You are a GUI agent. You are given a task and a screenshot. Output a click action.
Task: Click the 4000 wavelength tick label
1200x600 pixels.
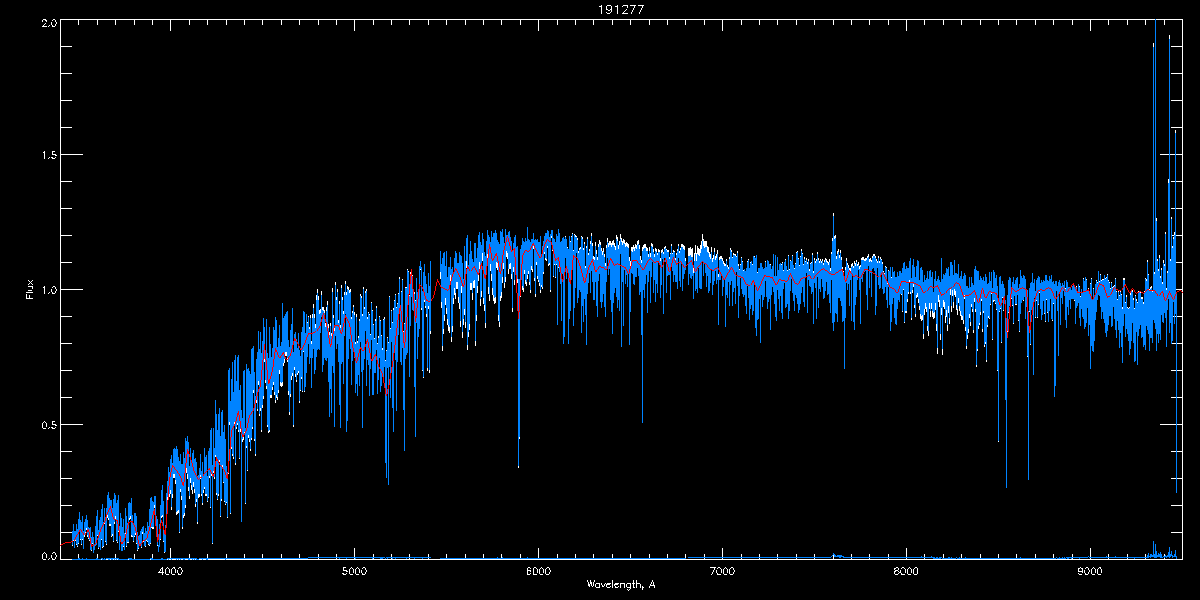point(170,571)
